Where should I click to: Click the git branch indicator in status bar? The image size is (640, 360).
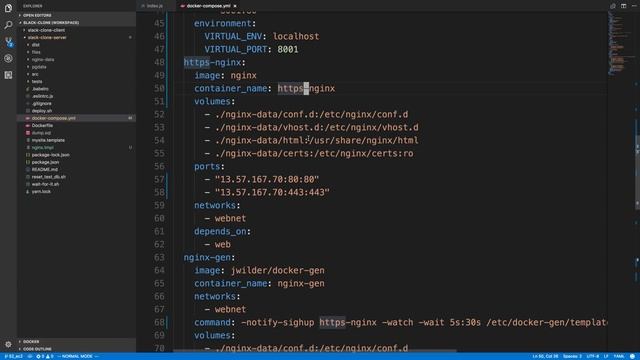pyautogui.click(x=13, y=356)
